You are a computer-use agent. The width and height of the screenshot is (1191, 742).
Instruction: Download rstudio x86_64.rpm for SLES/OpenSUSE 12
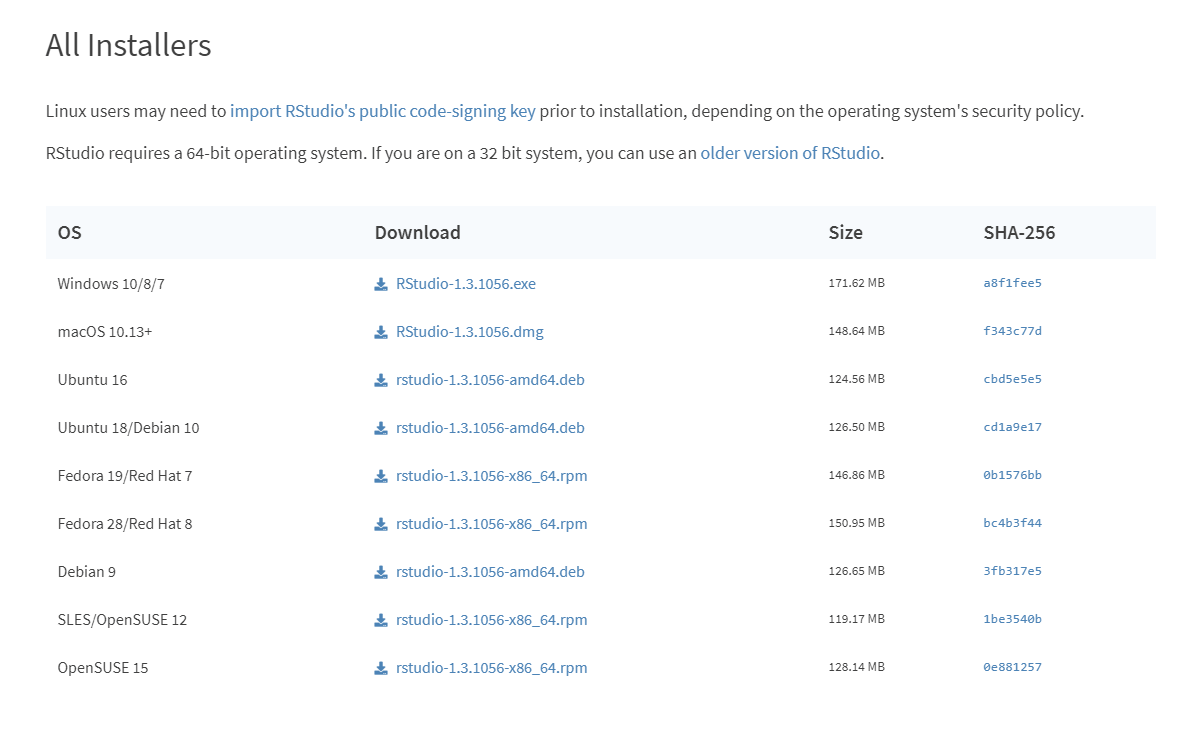pyautogui.click(x=491, y=620)
